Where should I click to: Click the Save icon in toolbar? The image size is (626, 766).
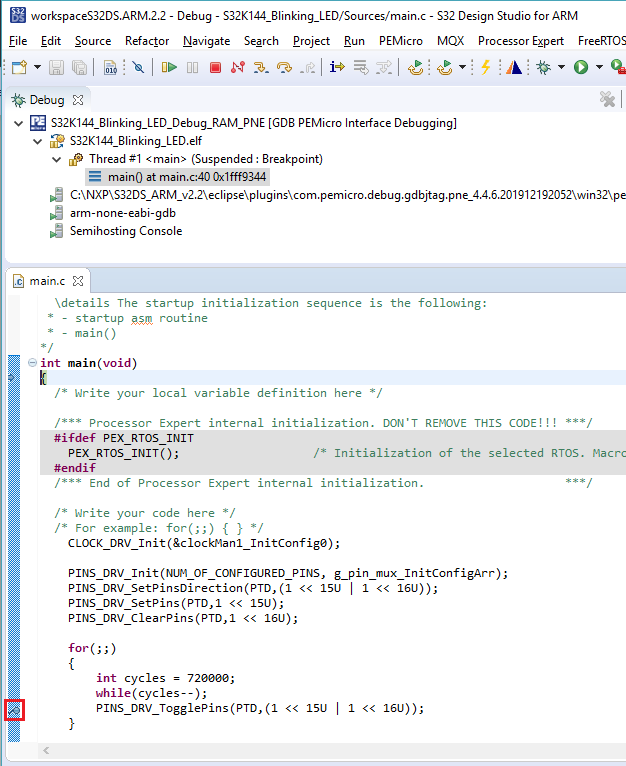[x=56, y=67]
